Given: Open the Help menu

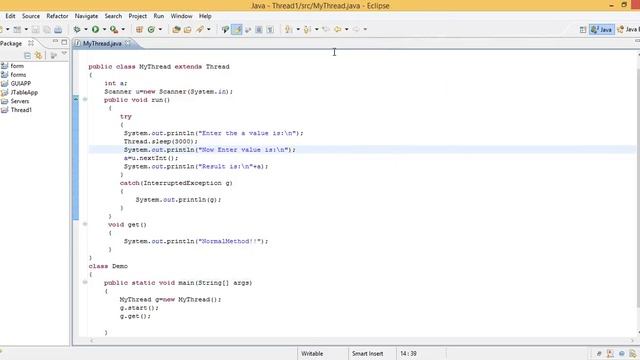Looking at the screenshot, I should (205, 16).
